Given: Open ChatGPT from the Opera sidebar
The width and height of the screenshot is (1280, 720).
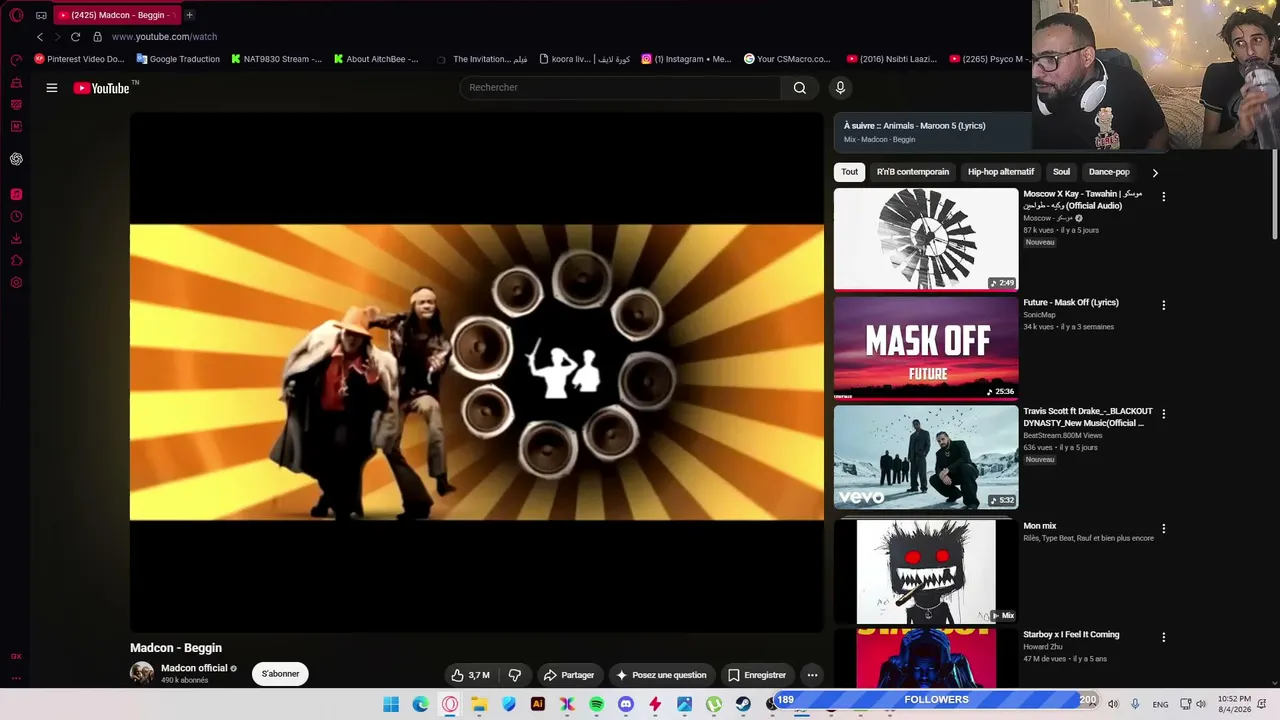Looking at the screenshot, I should coord(16,159).
